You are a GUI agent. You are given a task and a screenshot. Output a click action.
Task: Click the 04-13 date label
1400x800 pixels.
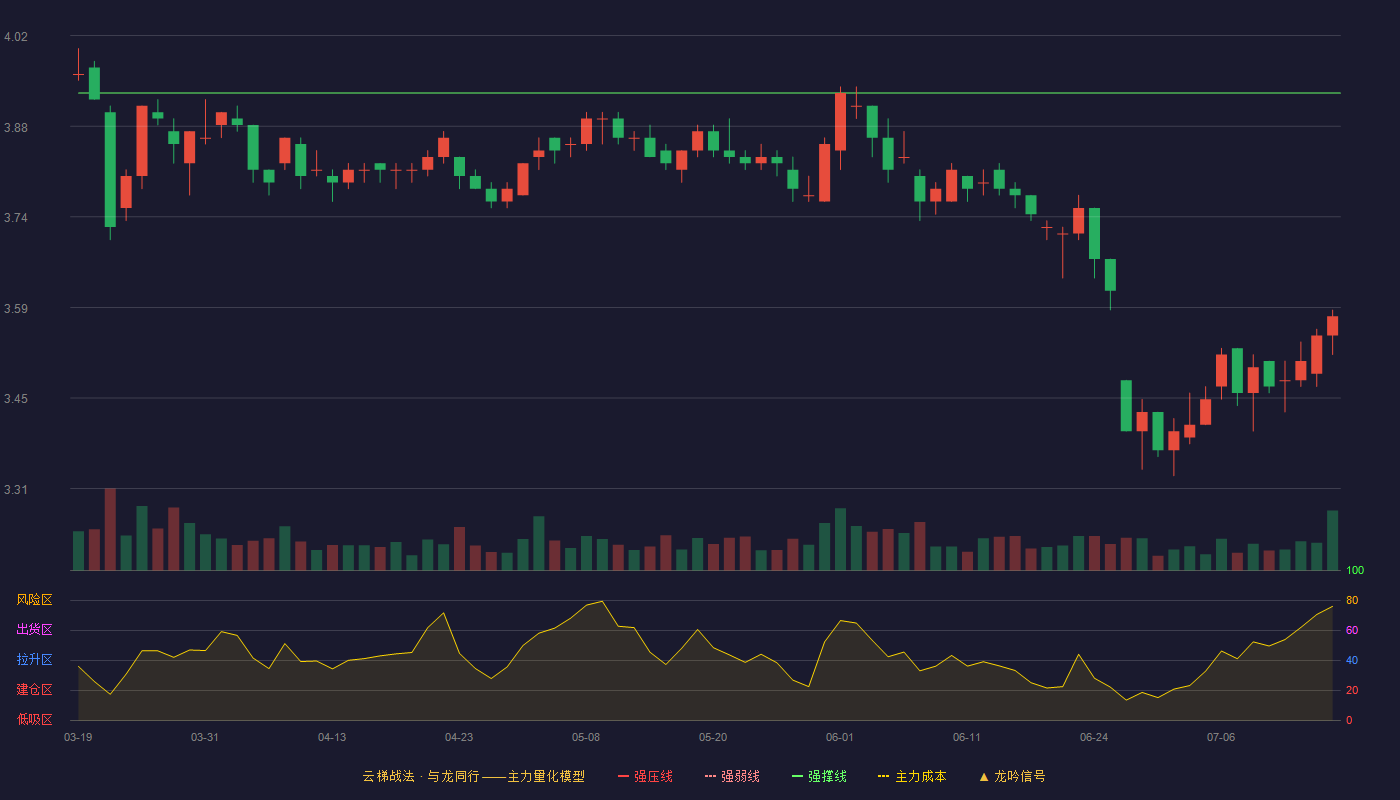[x=332, y=737]
